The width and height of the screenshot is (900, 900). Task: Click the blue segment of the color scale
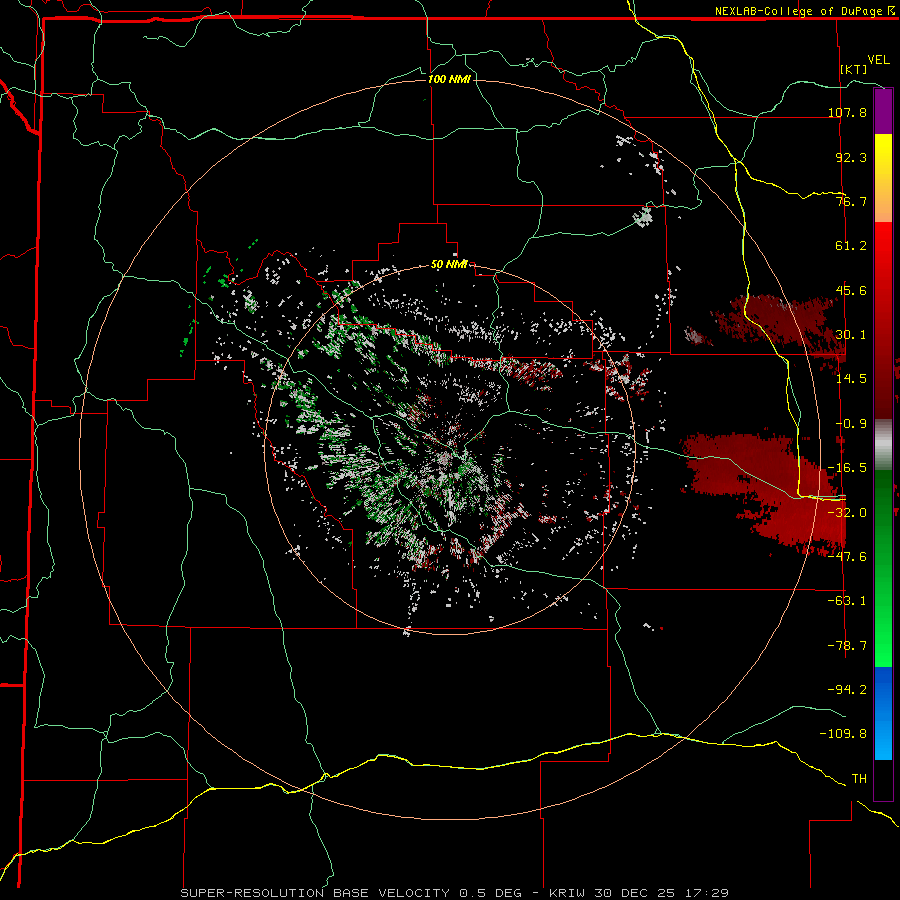pos(883,713)
